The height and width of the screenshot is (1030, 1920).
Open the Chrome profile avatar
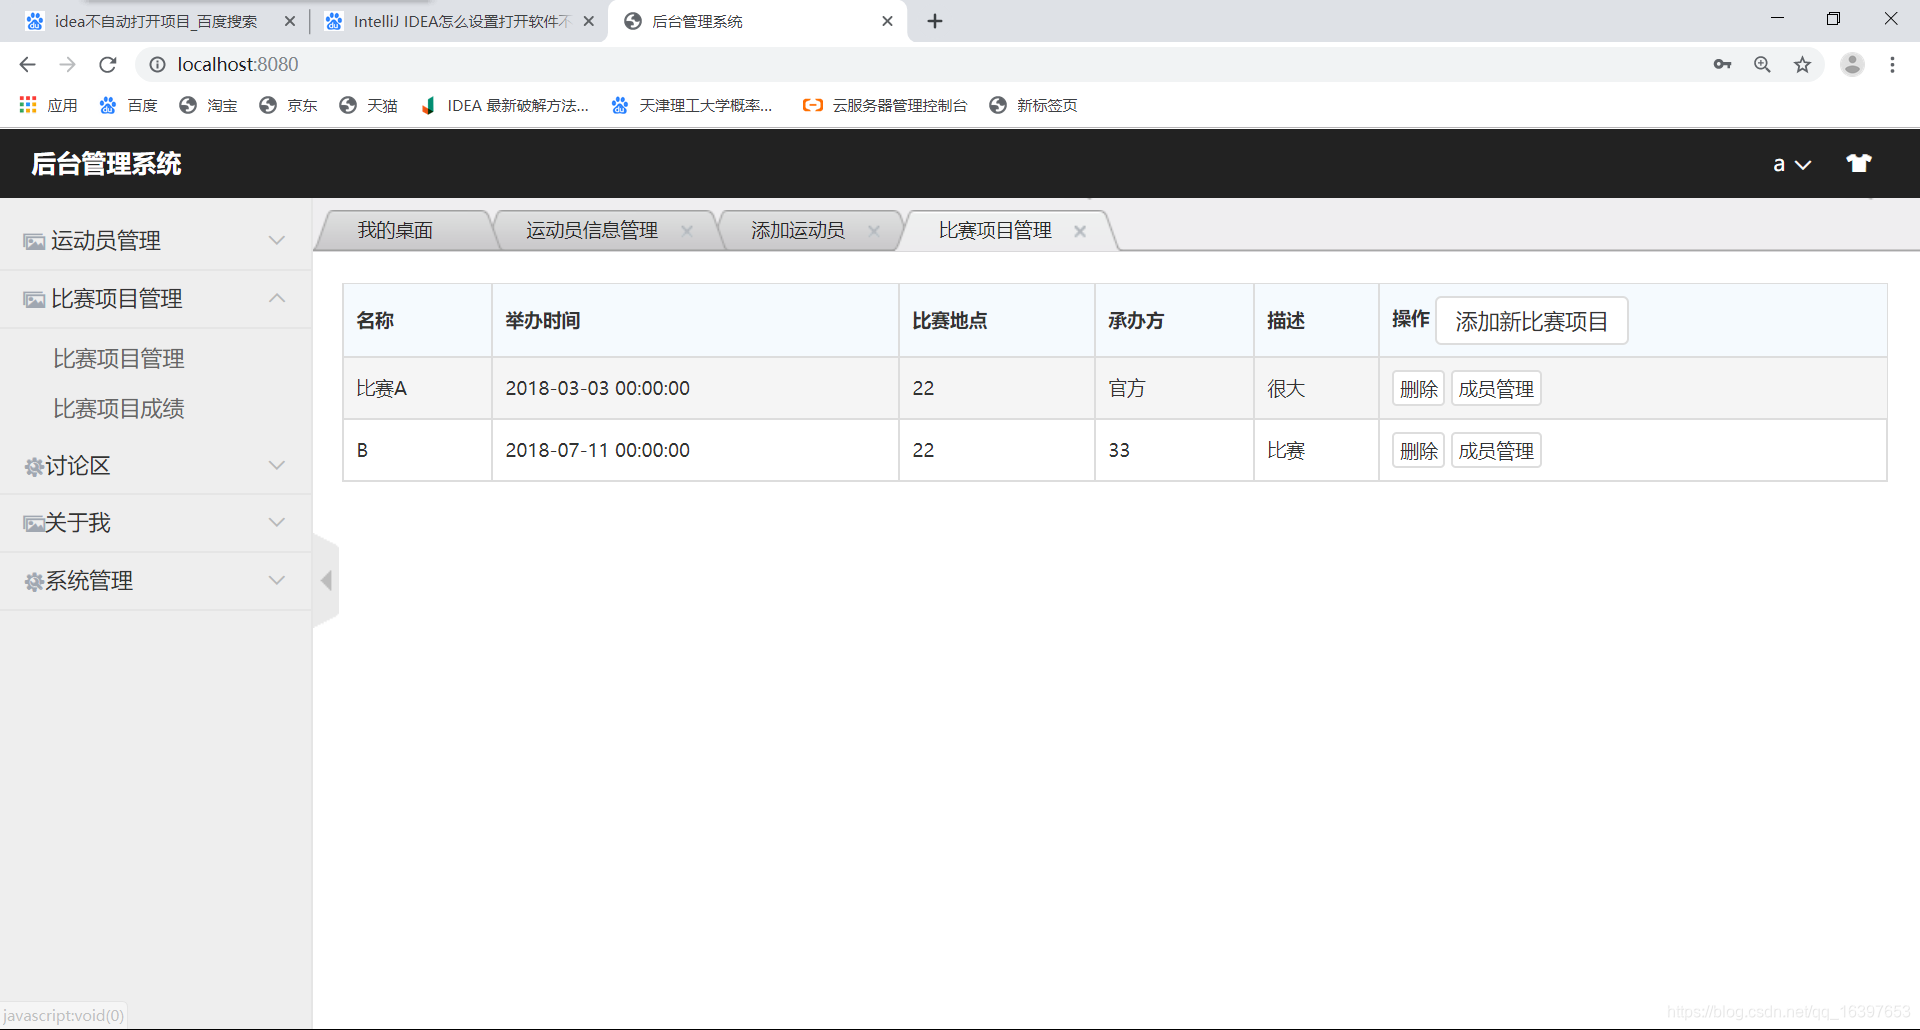[x=1852, y=64]
